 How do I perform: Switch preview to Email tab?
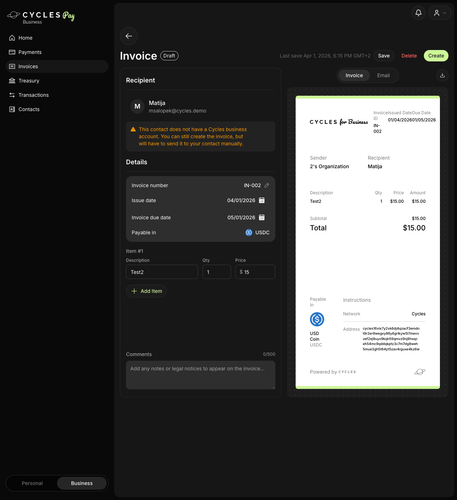pyautogui.click(x=383, y=76)
